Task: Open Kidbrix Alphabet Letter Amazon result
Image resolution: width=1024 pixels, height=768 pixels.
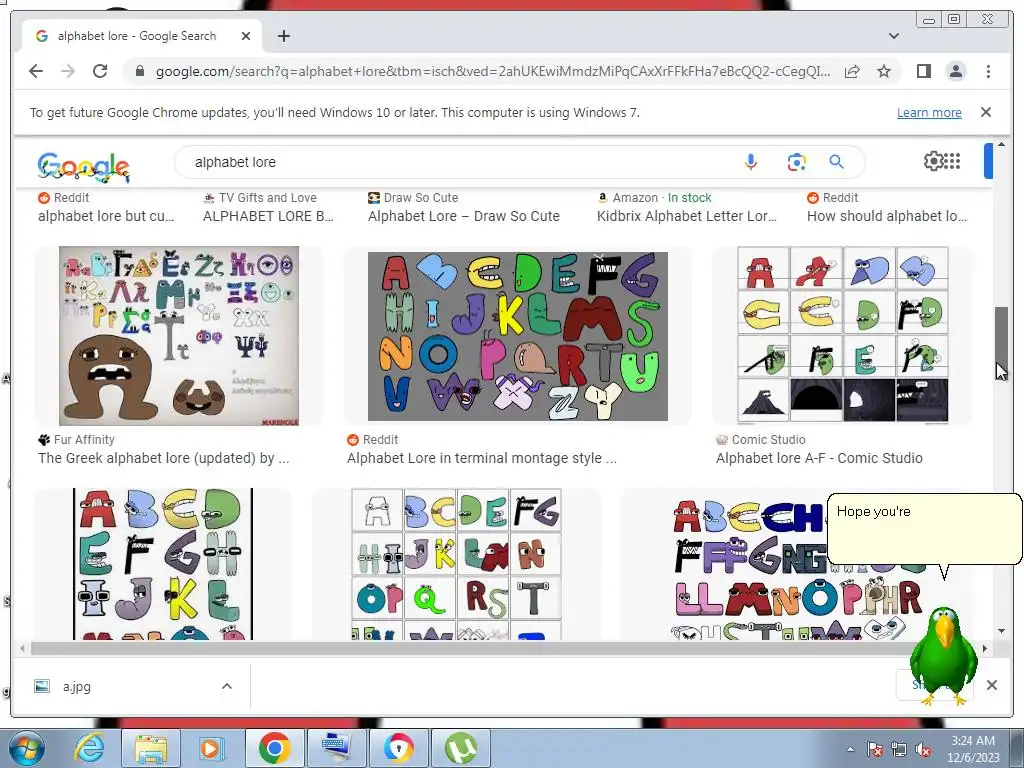Action: coord(687,216)
